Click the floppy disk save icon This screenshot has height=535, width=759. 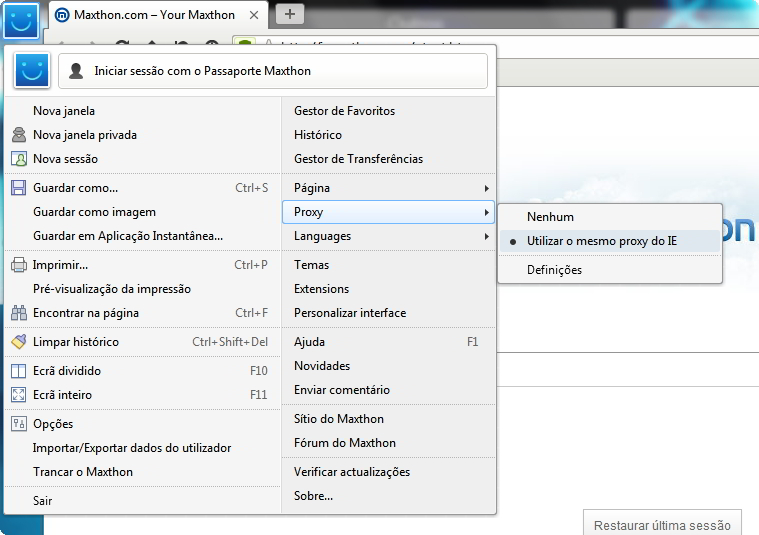click(x=19, y=188)
